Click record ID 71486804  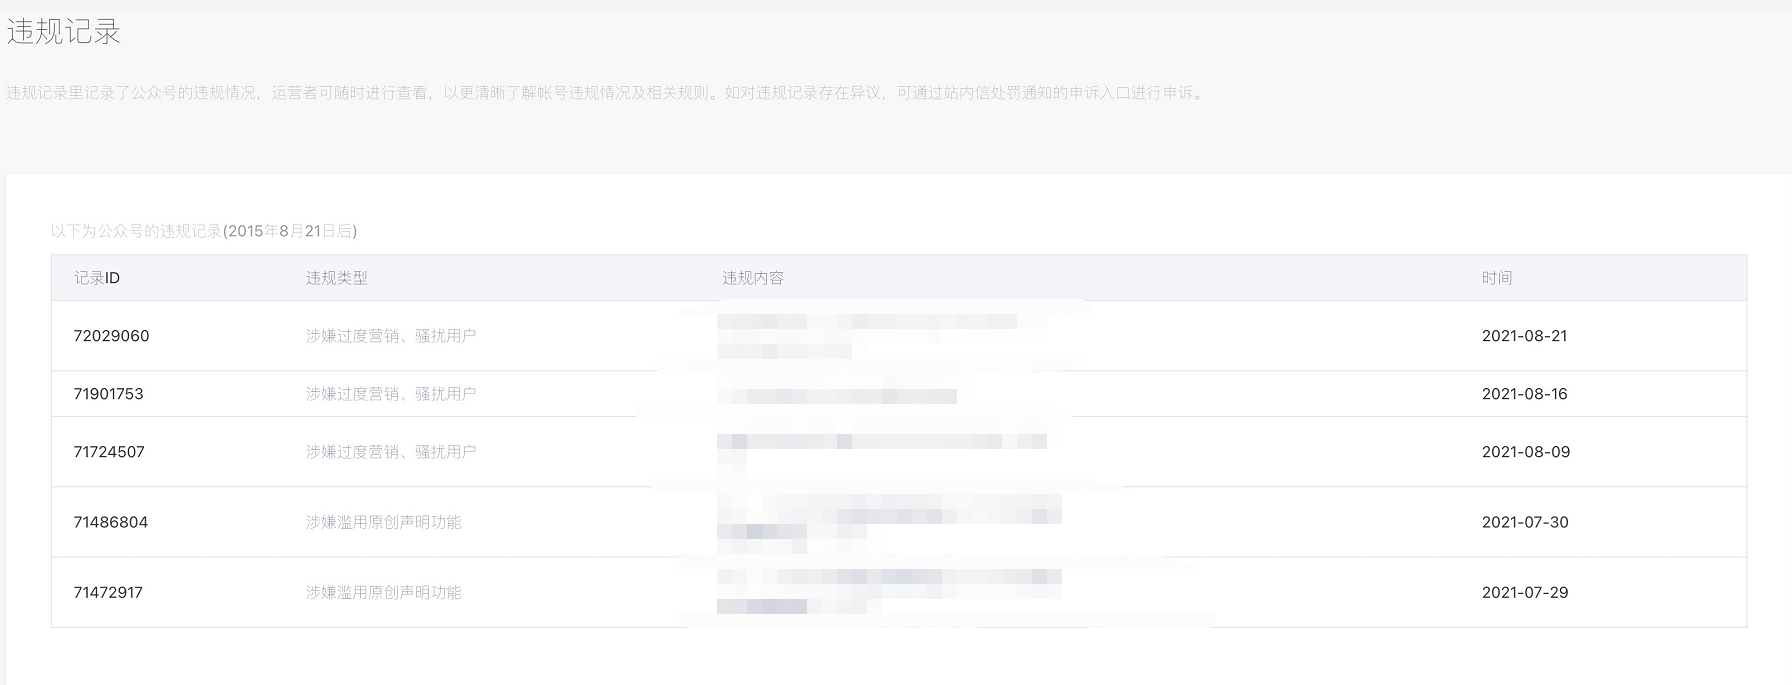pyautogui.click(x=110, y=522)
